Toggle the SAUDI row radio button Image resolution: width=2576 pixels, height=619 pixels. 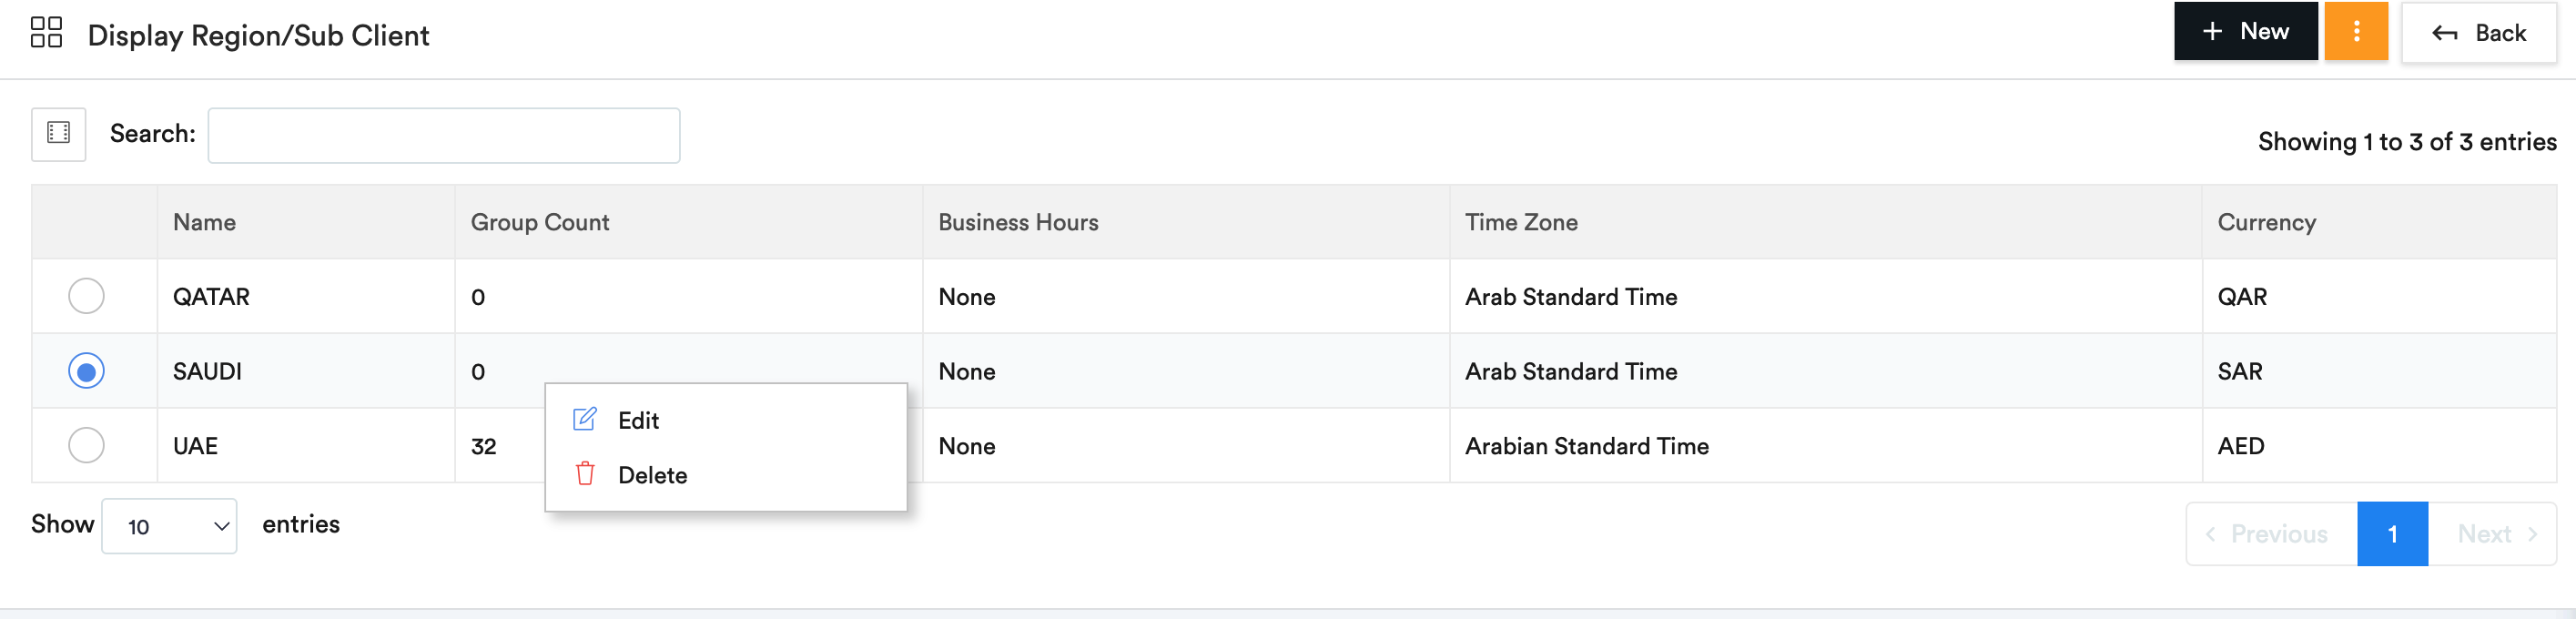[86, 371]
